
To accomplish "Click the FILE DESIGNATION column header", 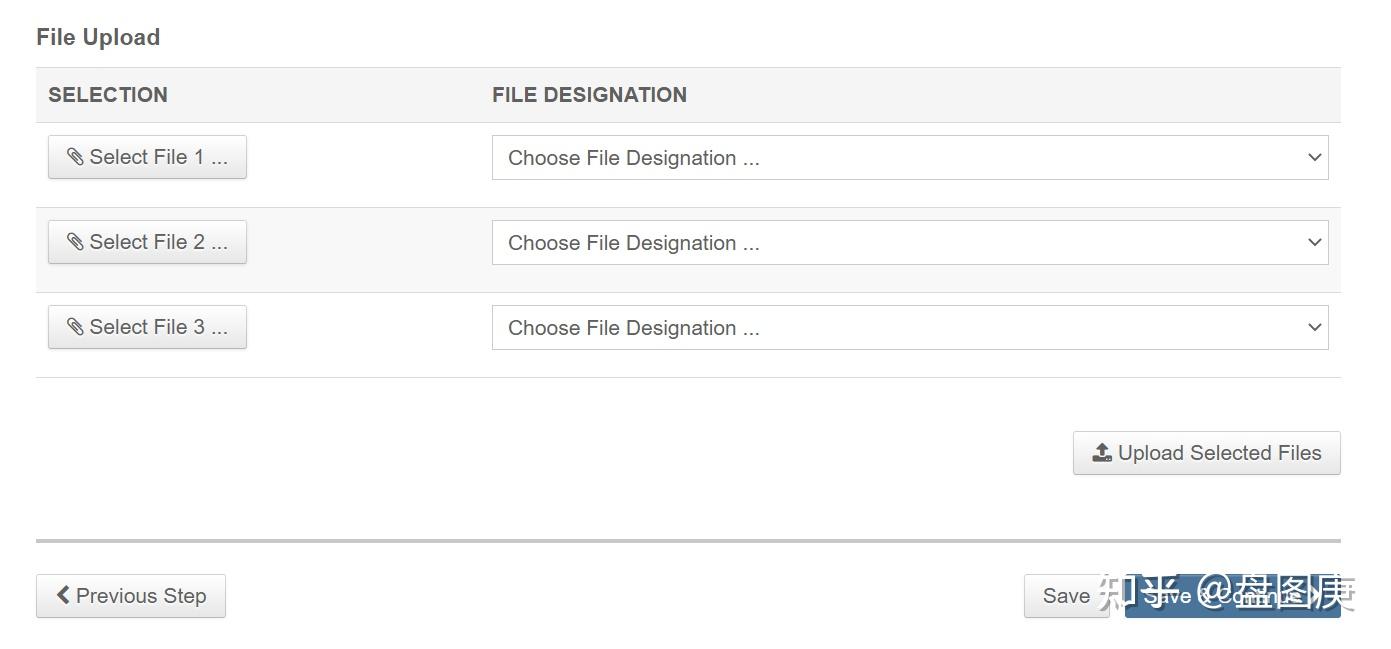I will [x=589, y=95].
